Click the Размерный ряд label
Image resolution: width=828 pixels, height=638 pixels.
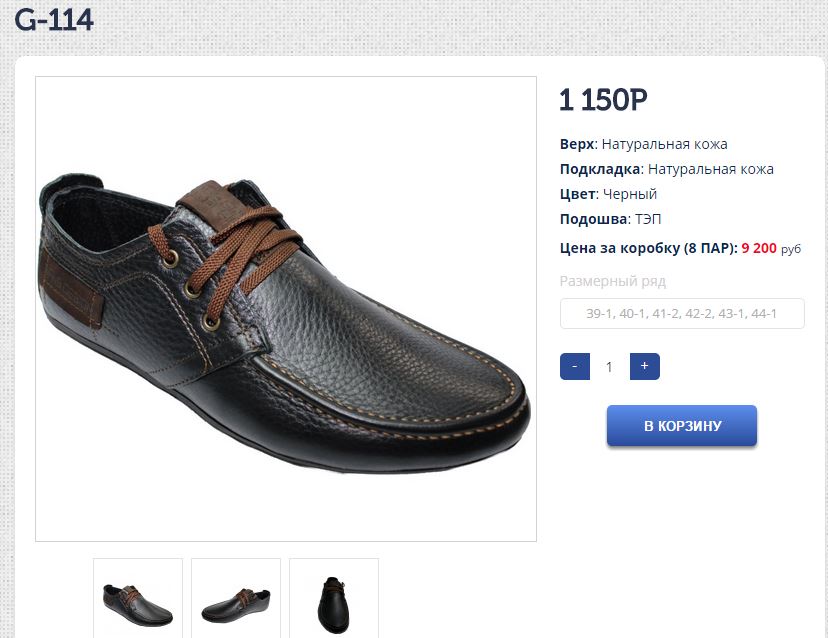pos(612,281)
